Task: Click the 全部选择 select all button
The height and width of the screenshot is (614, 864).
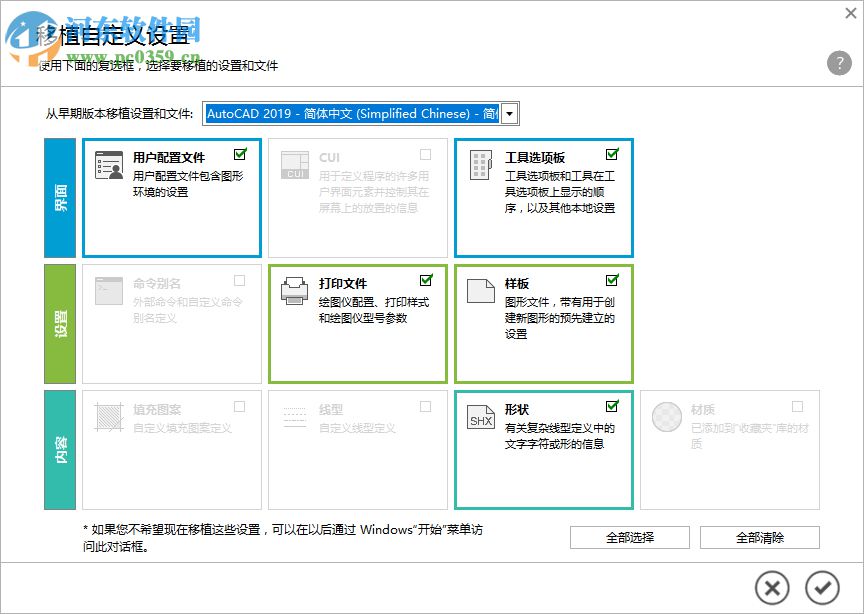Action: tap(628, 537)
